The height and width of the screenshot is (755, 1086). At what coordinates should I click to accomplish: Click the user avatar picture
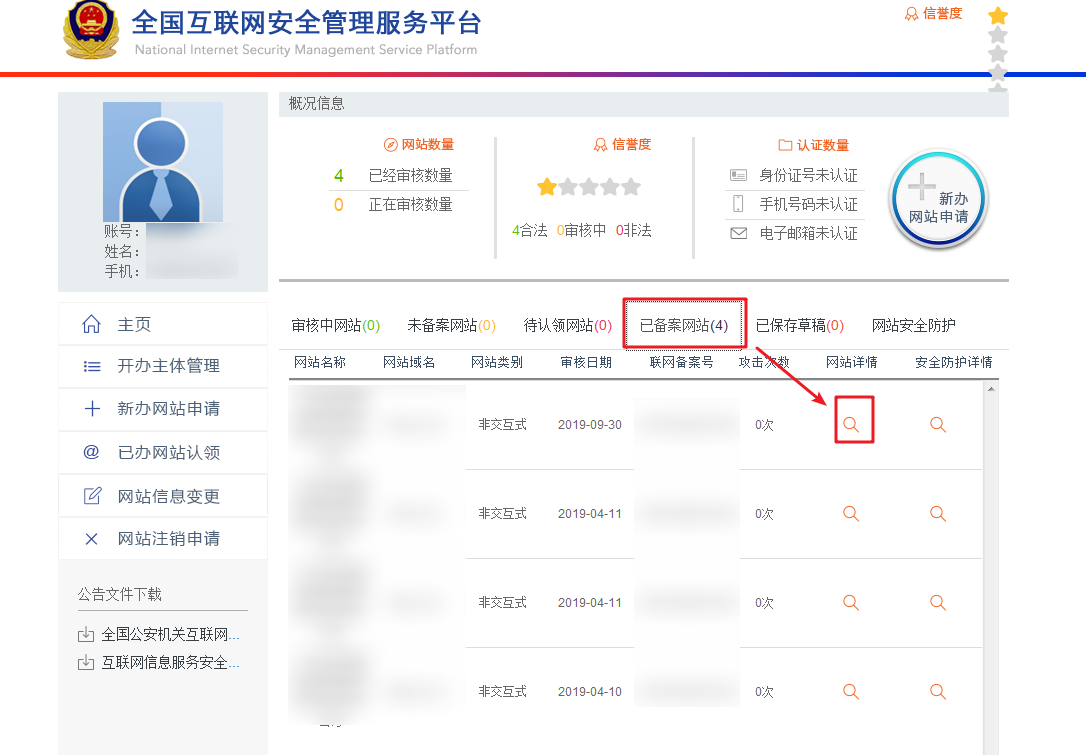(x=163, y=161)
